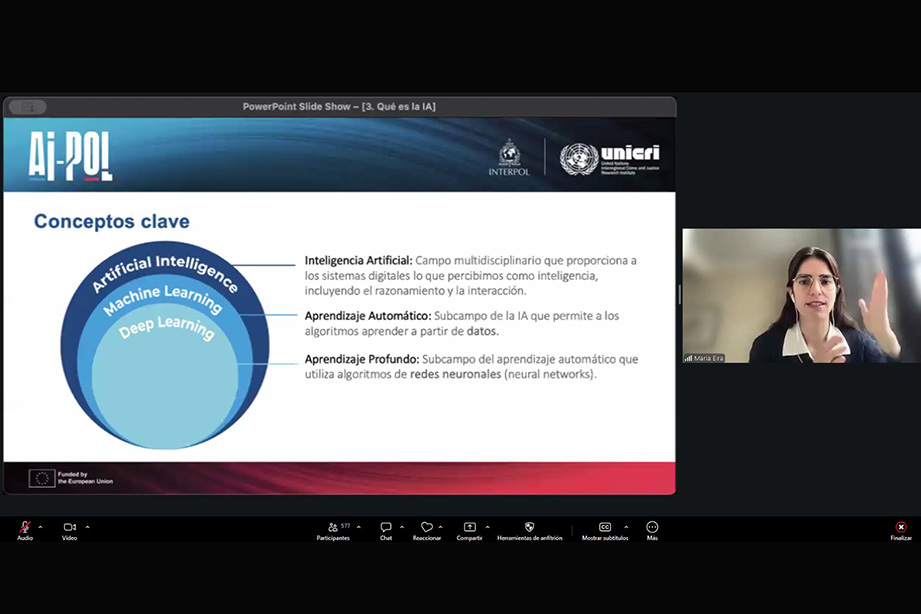Image resolution: width=921 pixels, height=614 pixels.
Task: Open Herramientas de anfitrión shield icon
Action: tap(529, 527)
